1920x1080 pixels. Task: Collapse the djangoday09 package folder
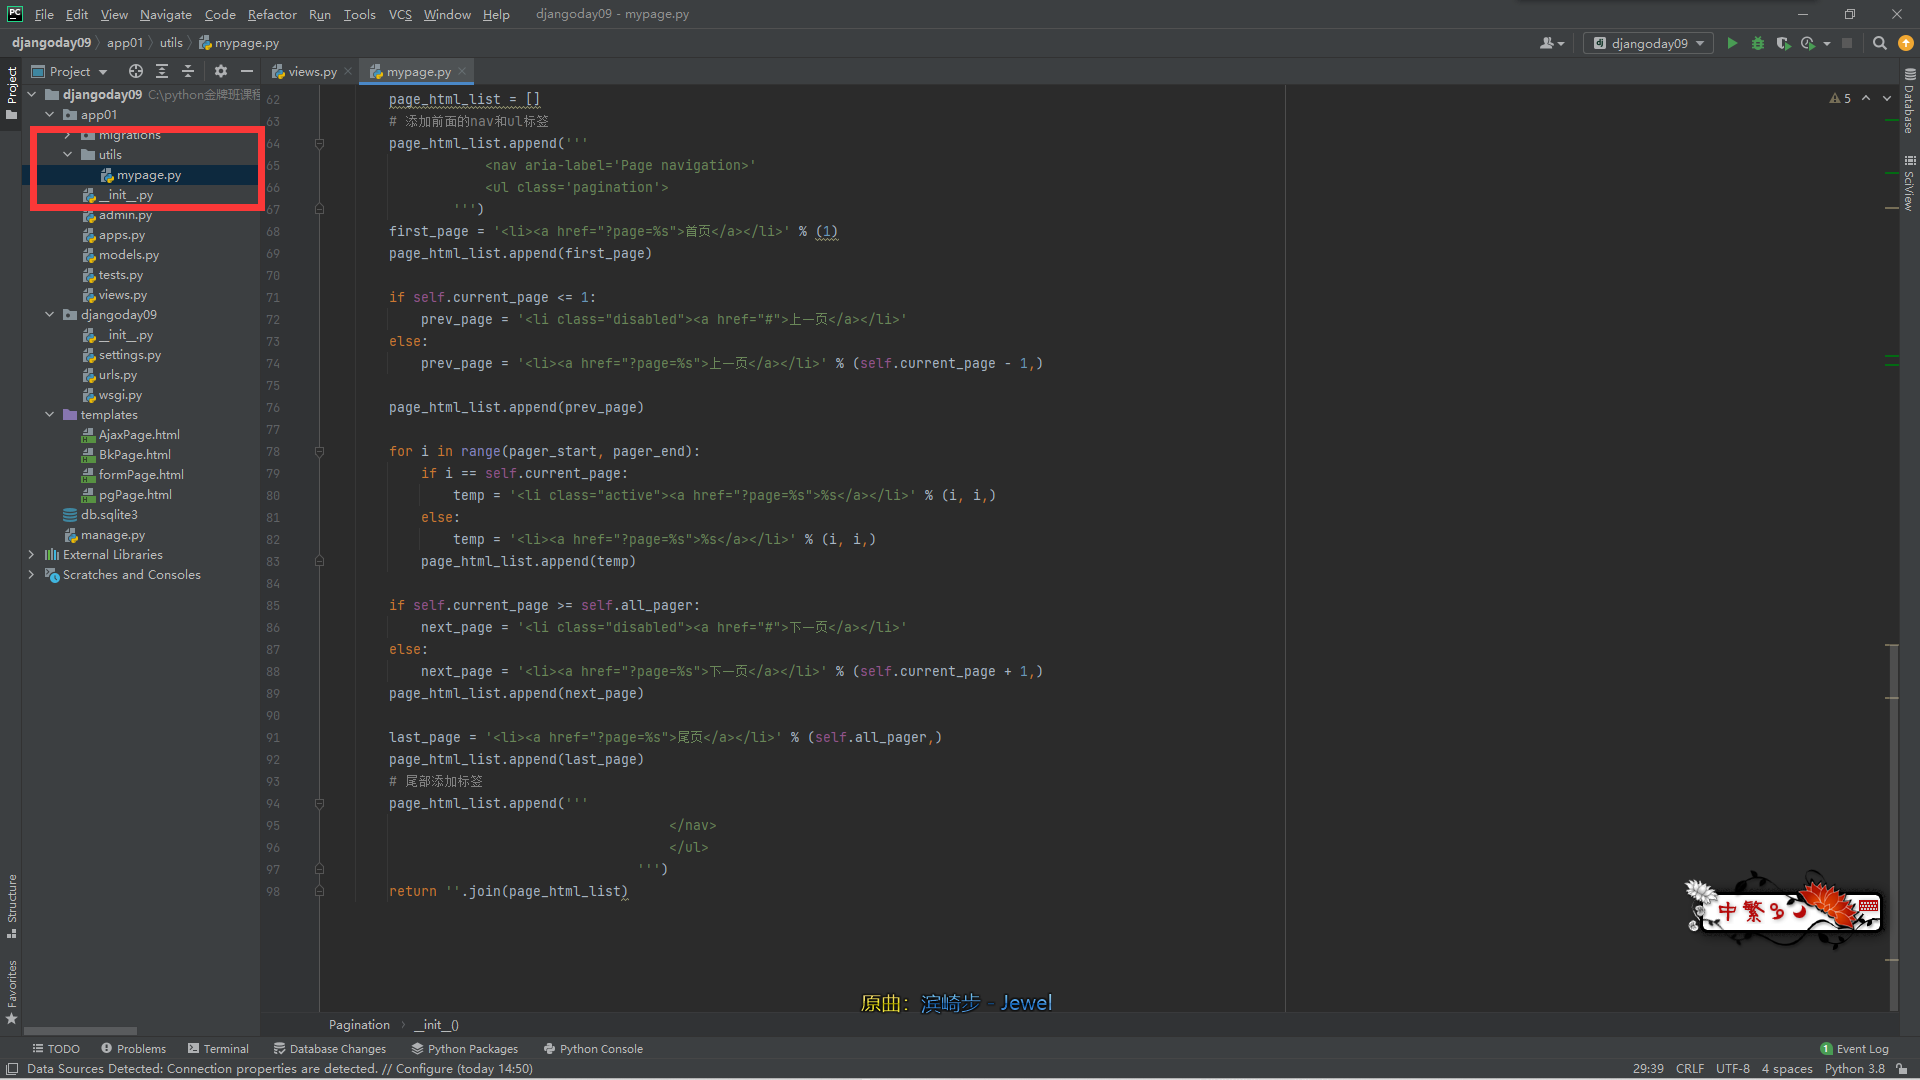pos(50,314)
